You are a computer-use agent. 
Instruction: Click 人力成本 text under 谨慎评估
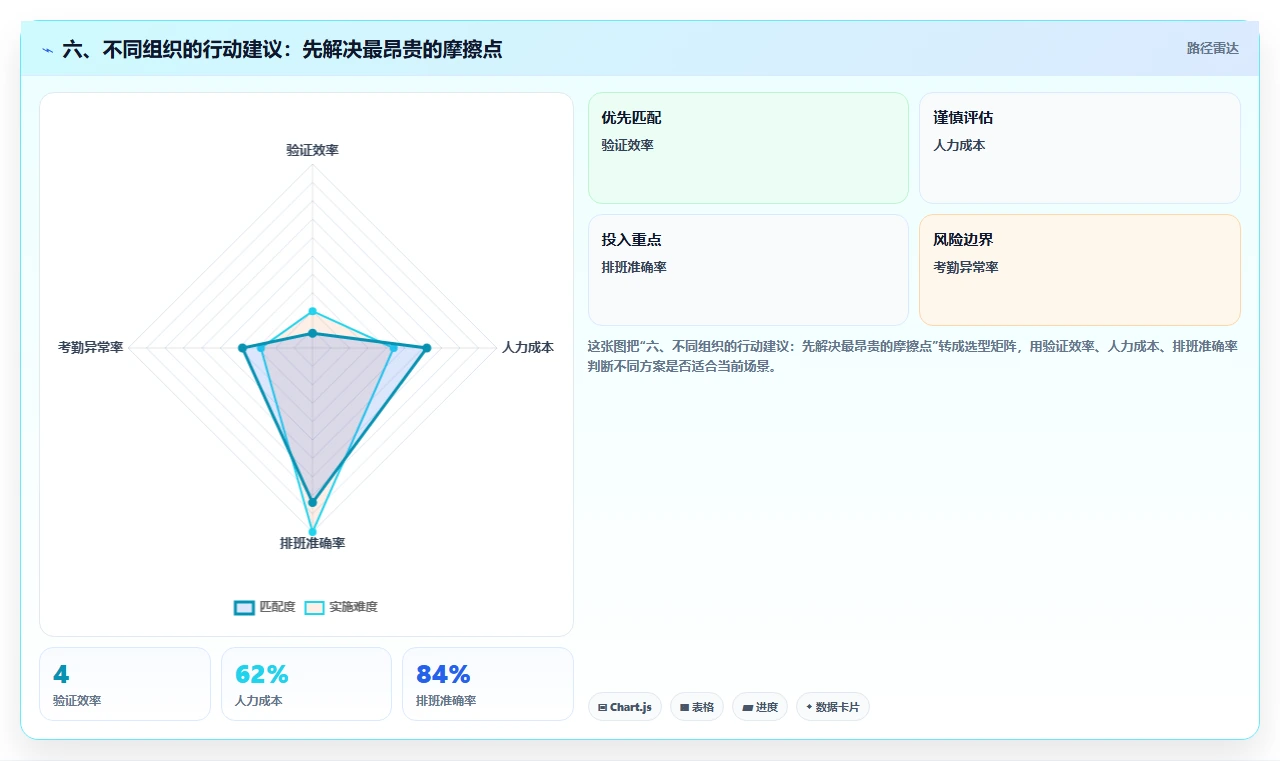(x=959, y=145)
